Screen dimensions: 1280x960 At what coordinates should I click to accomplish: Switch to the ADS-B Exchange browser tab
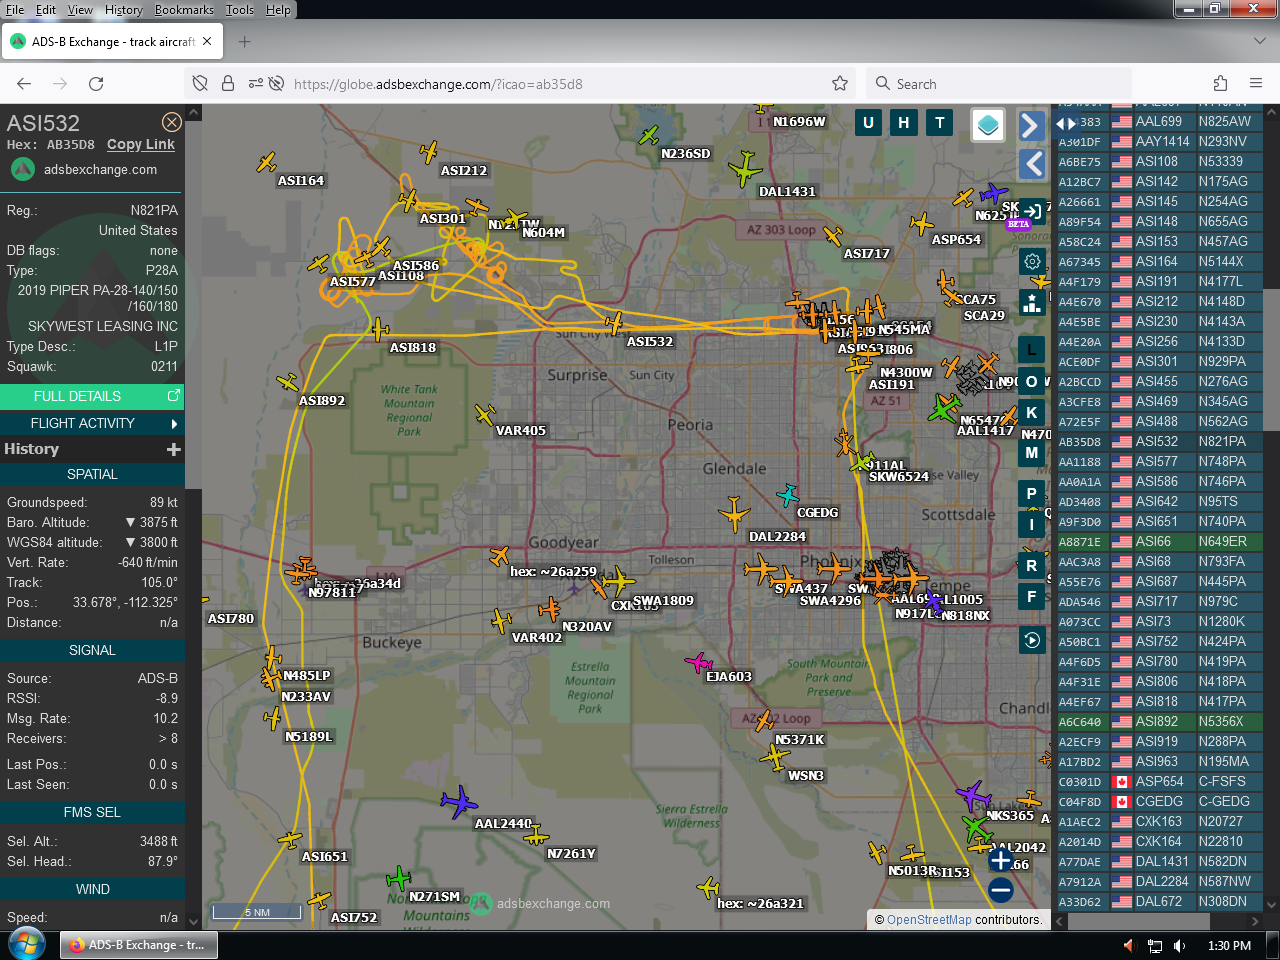click(x=112, y=42)
